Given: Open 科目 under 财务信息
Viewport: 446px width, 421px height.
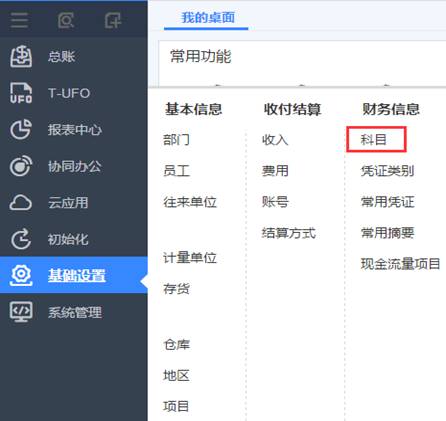Looking at the screenshot, I should (x=374, y=139).
